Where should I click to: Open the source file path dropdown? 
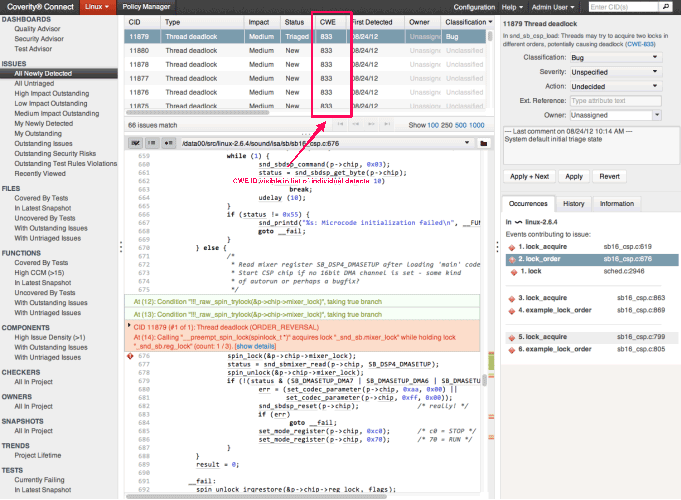[467, 143]
